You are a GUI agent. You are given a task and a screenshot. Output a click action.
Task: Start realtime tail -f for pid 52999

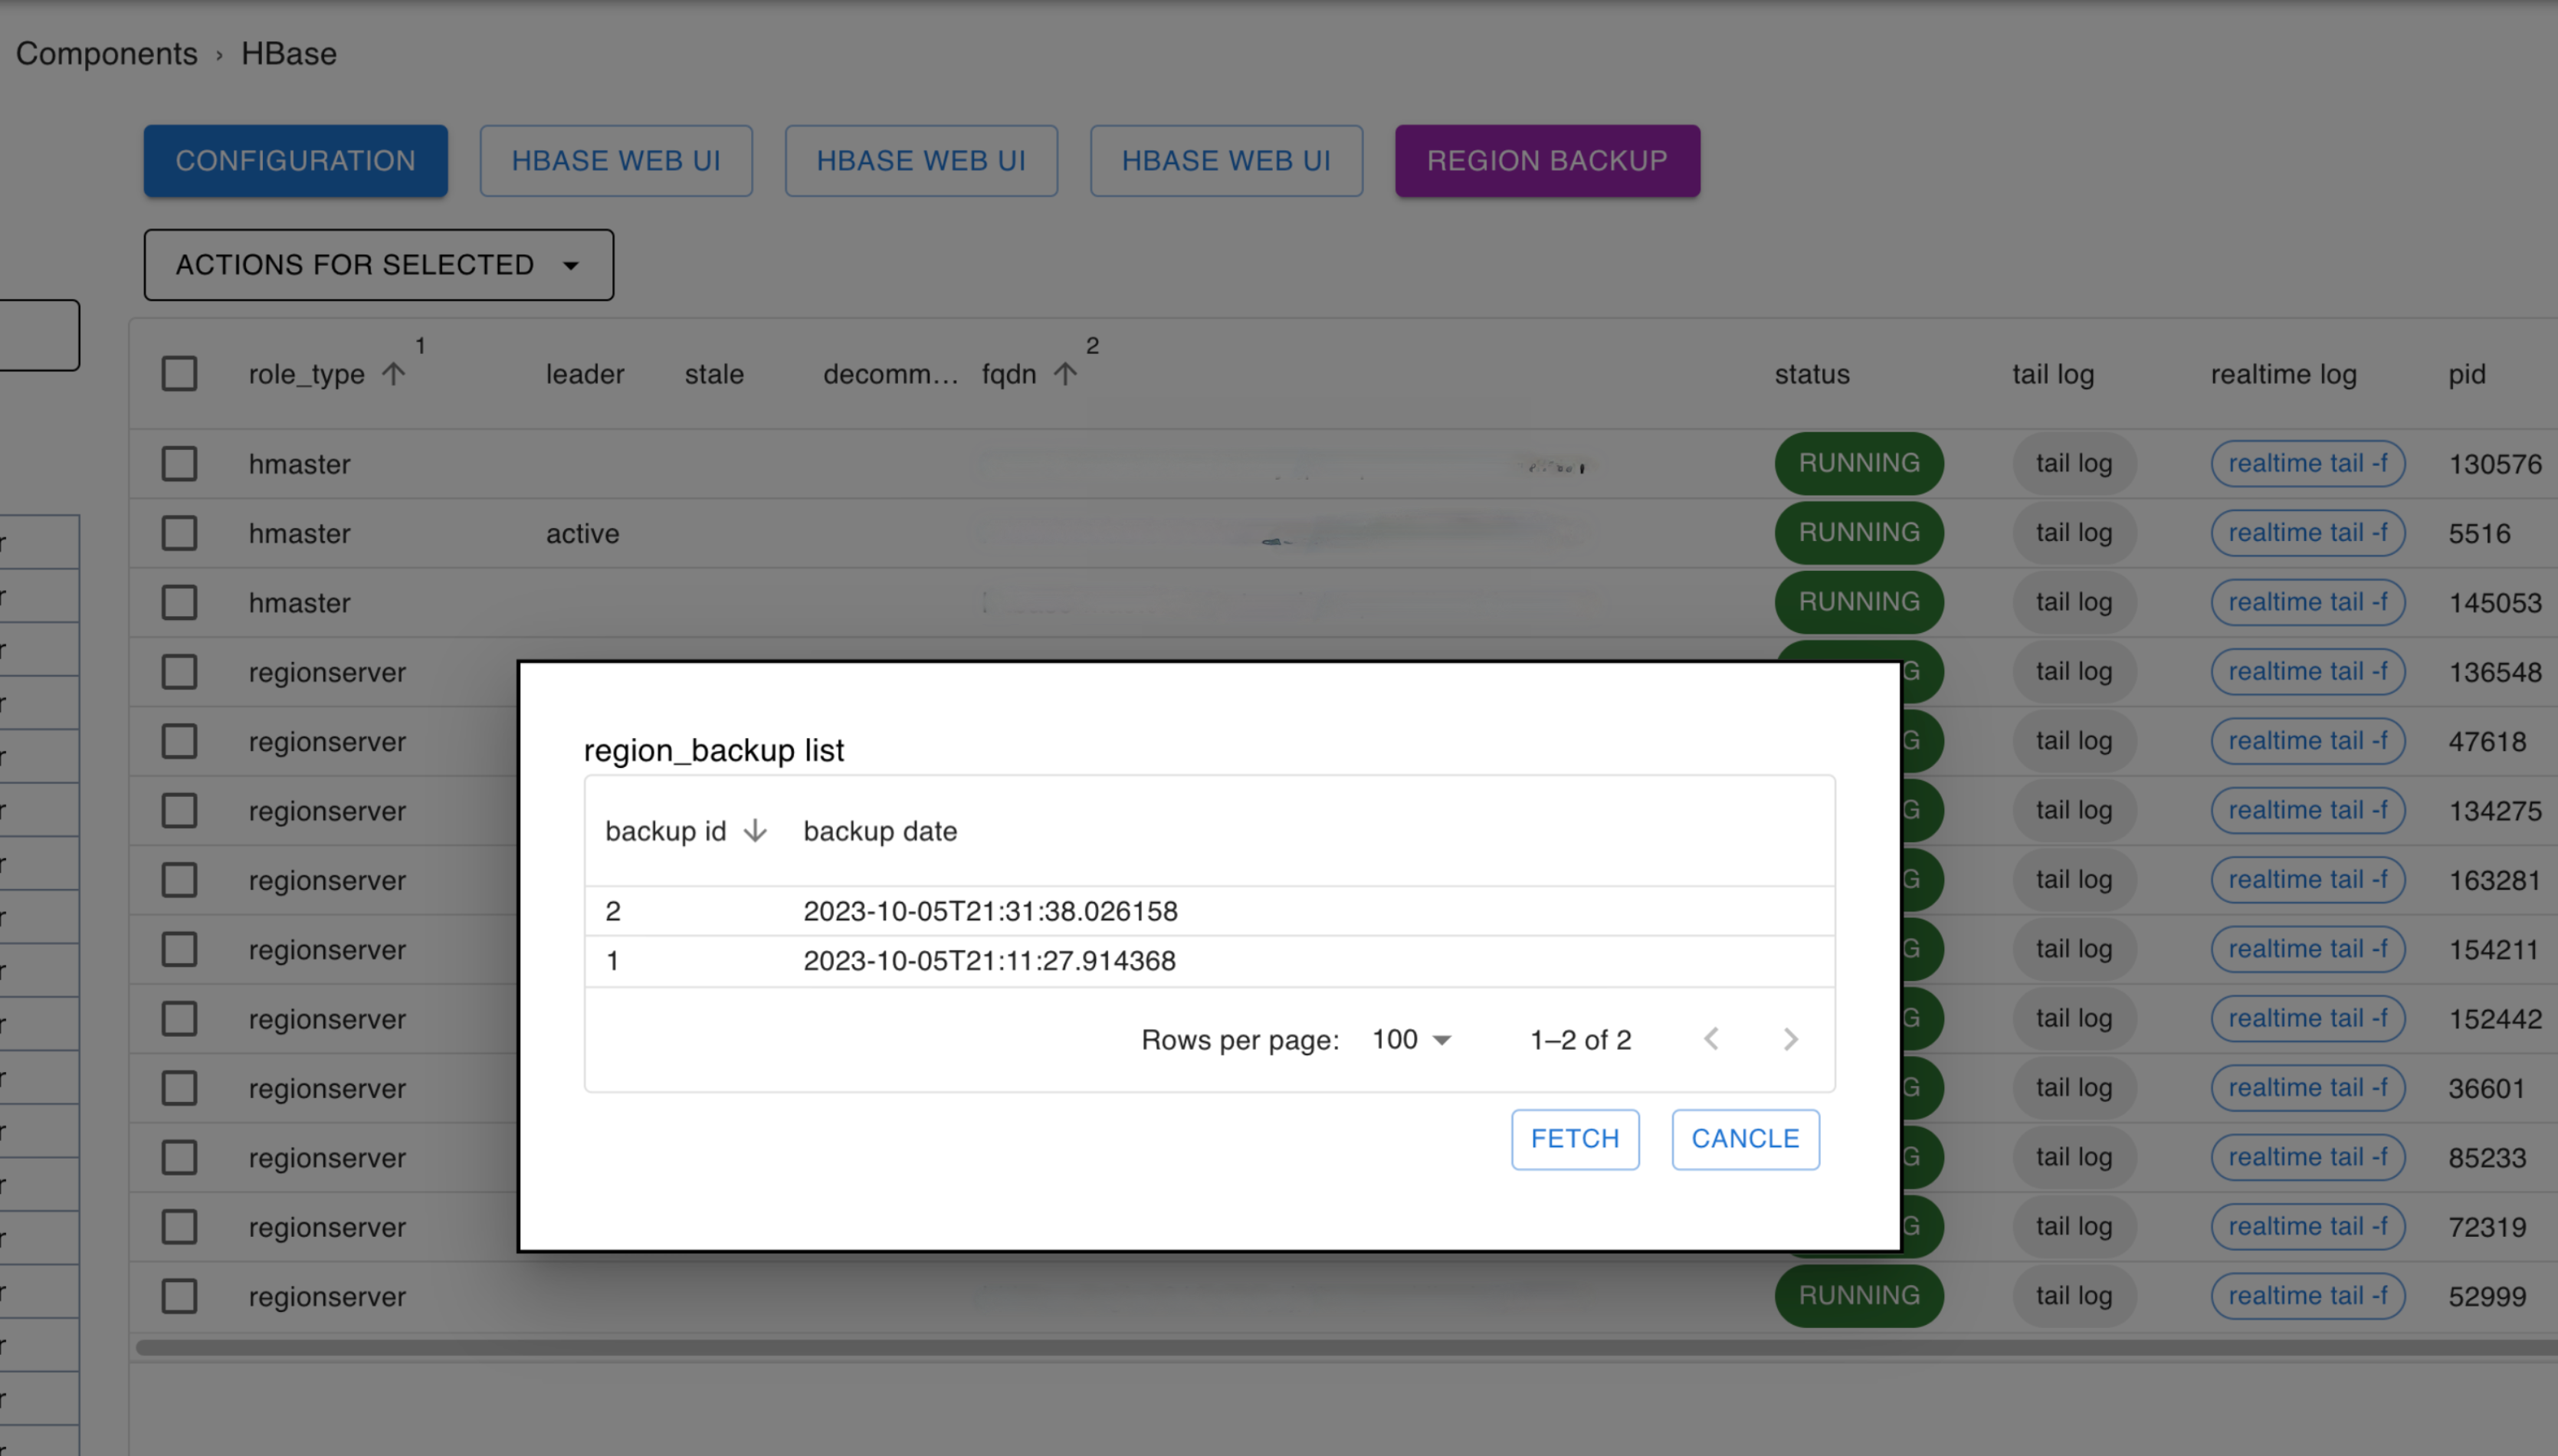[x=2308, y=1295]
